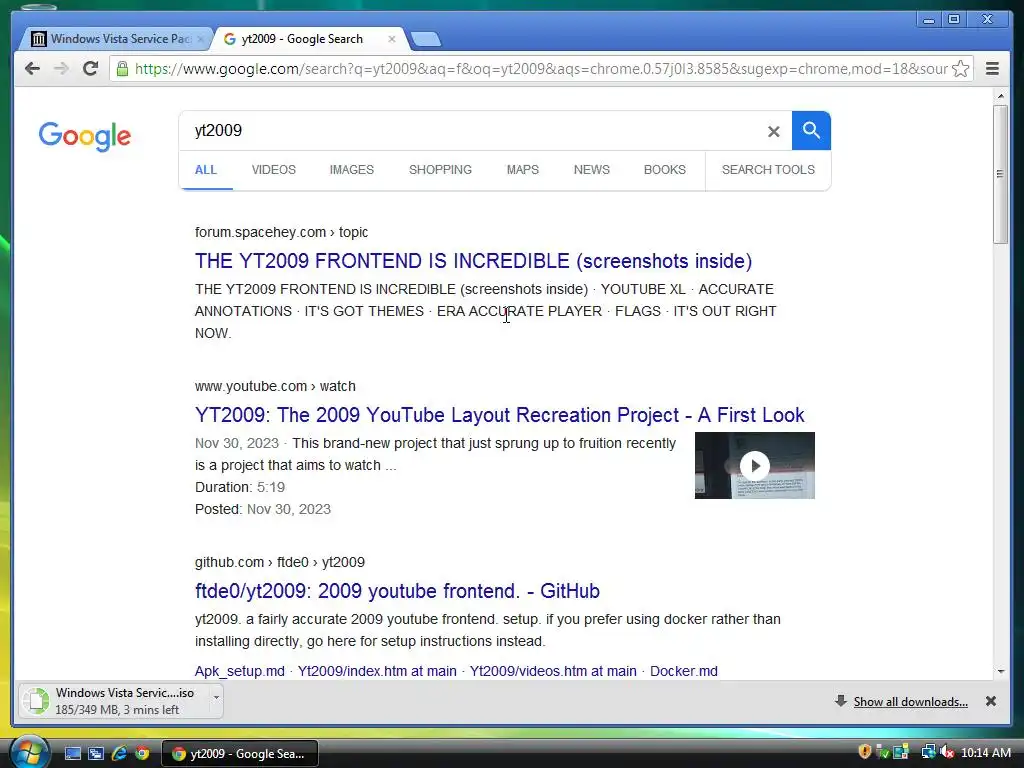Open the Windows Vista Servic....iso download item
The image size is (1024, 768).
pyautogui.click(x=121, y=701)
